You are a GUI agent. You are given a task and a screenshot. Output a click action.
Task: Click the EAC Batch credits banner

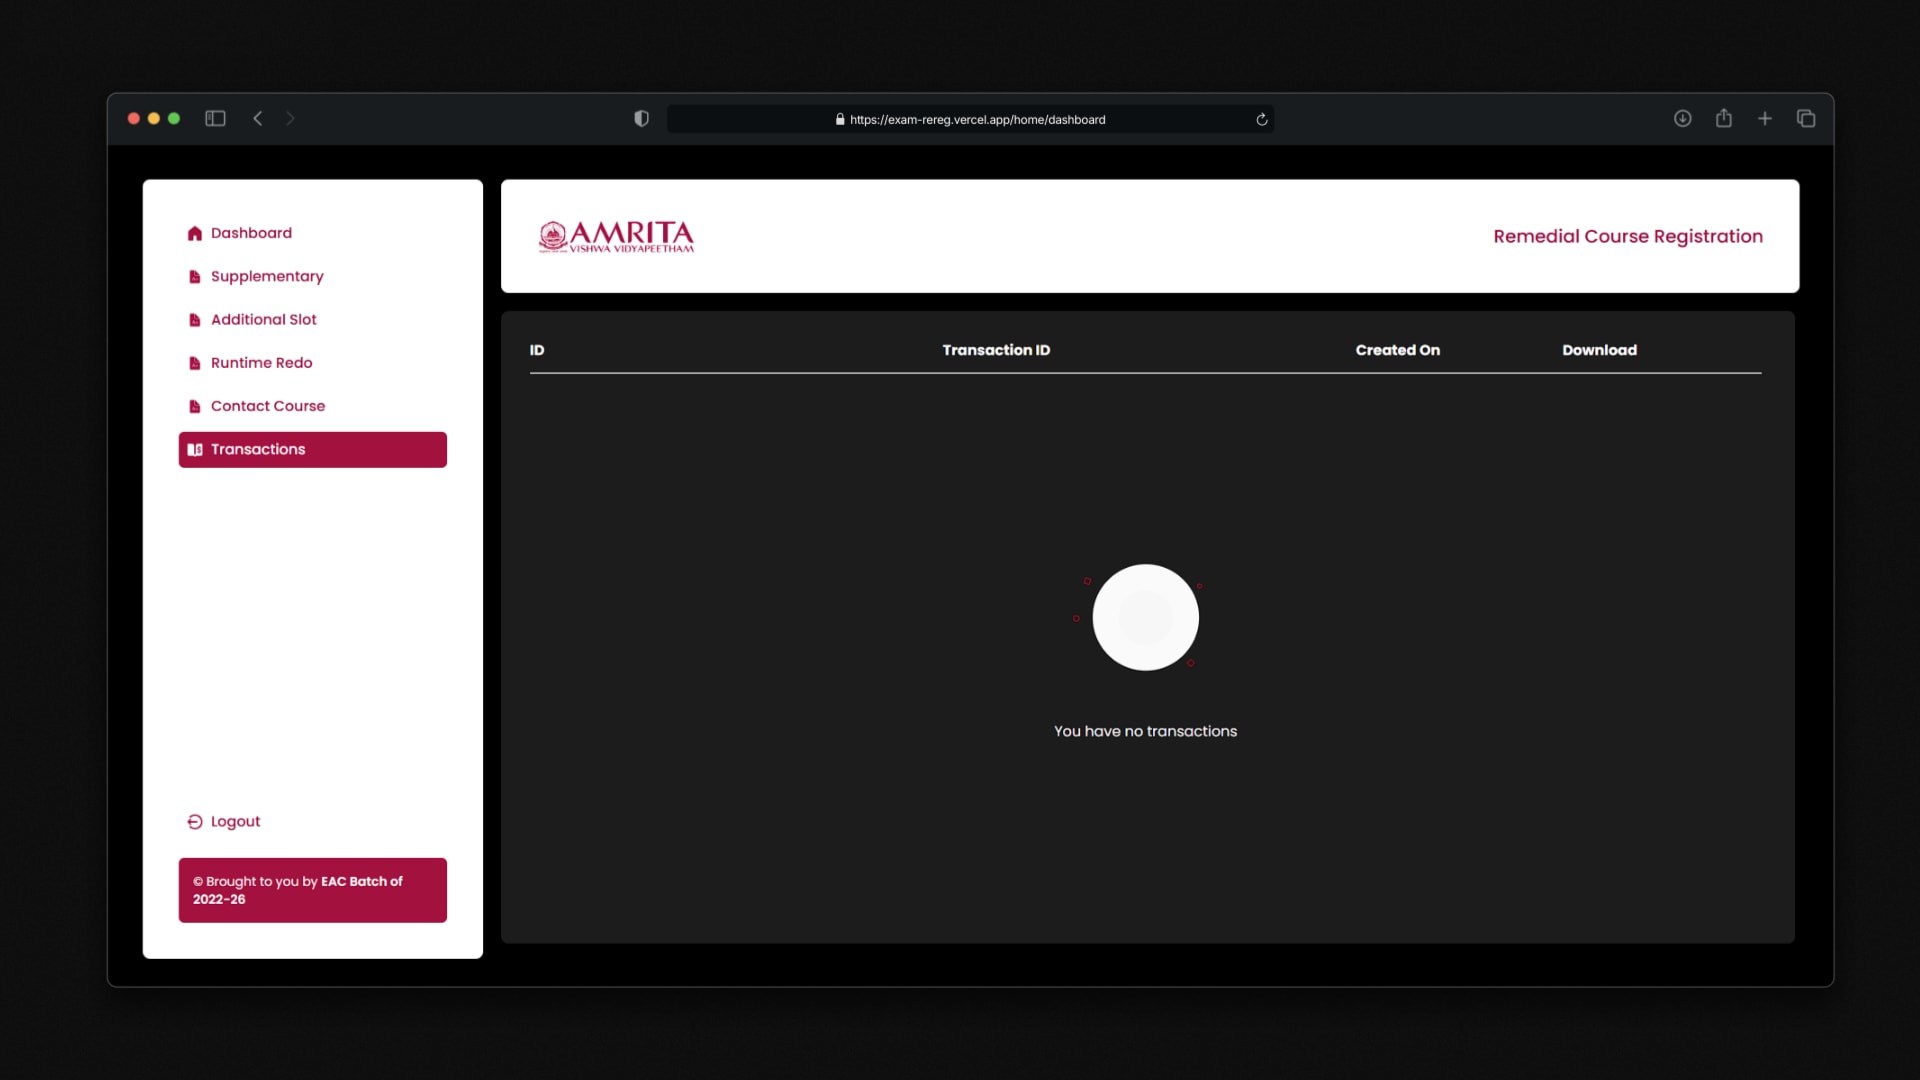click(x=312, y=890)
